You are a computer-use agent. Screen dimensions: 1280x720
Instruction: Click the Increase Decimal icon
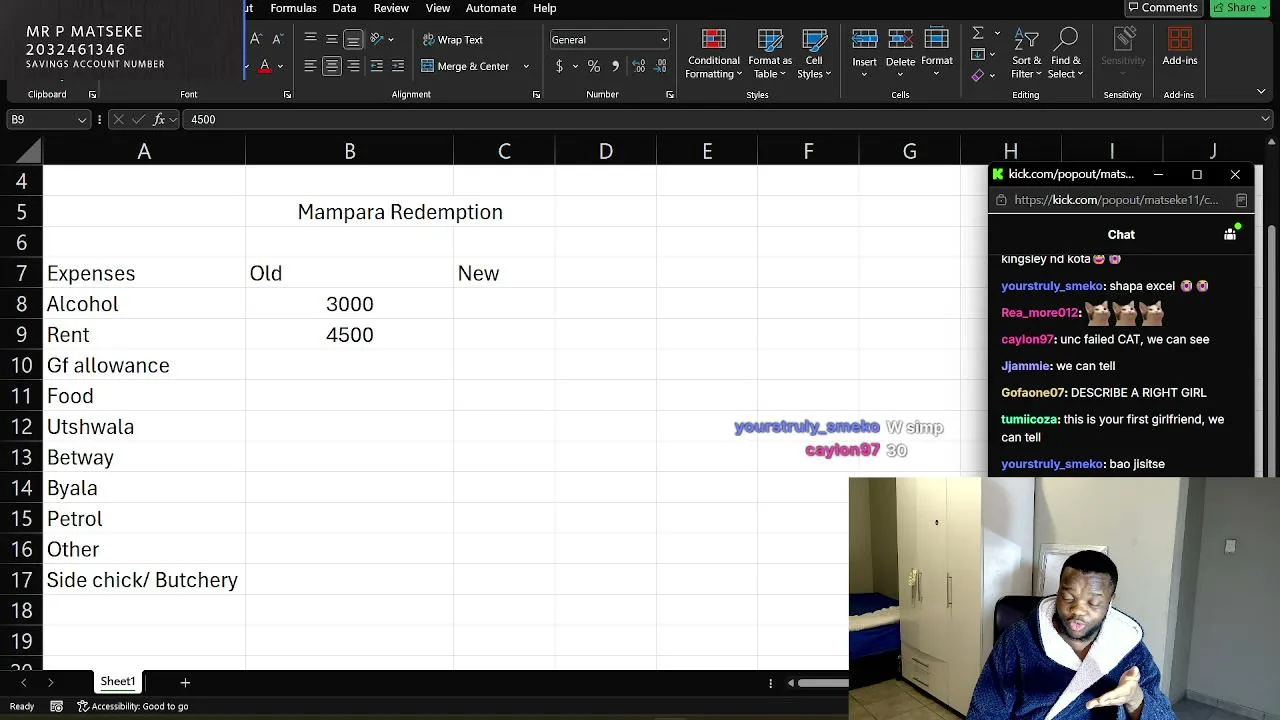639,66
